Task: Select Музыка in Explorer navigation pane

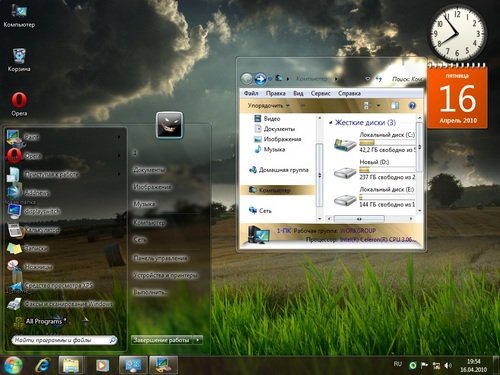Action: (269, 149)
